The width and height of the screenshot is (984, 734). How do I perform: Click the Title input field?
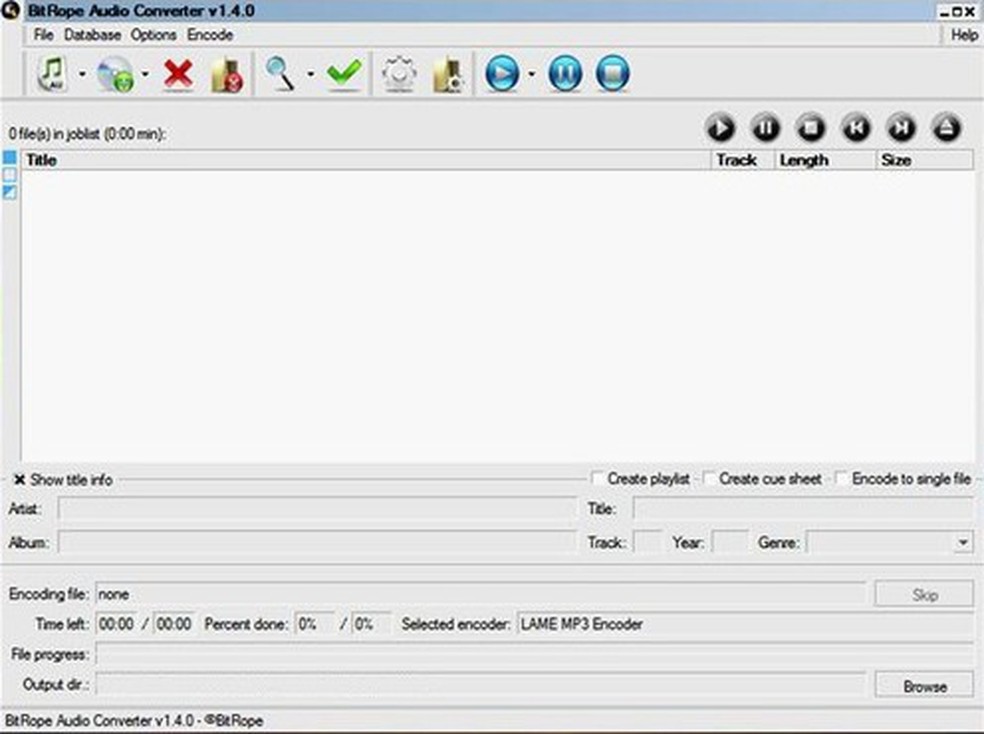pos(803,508)
